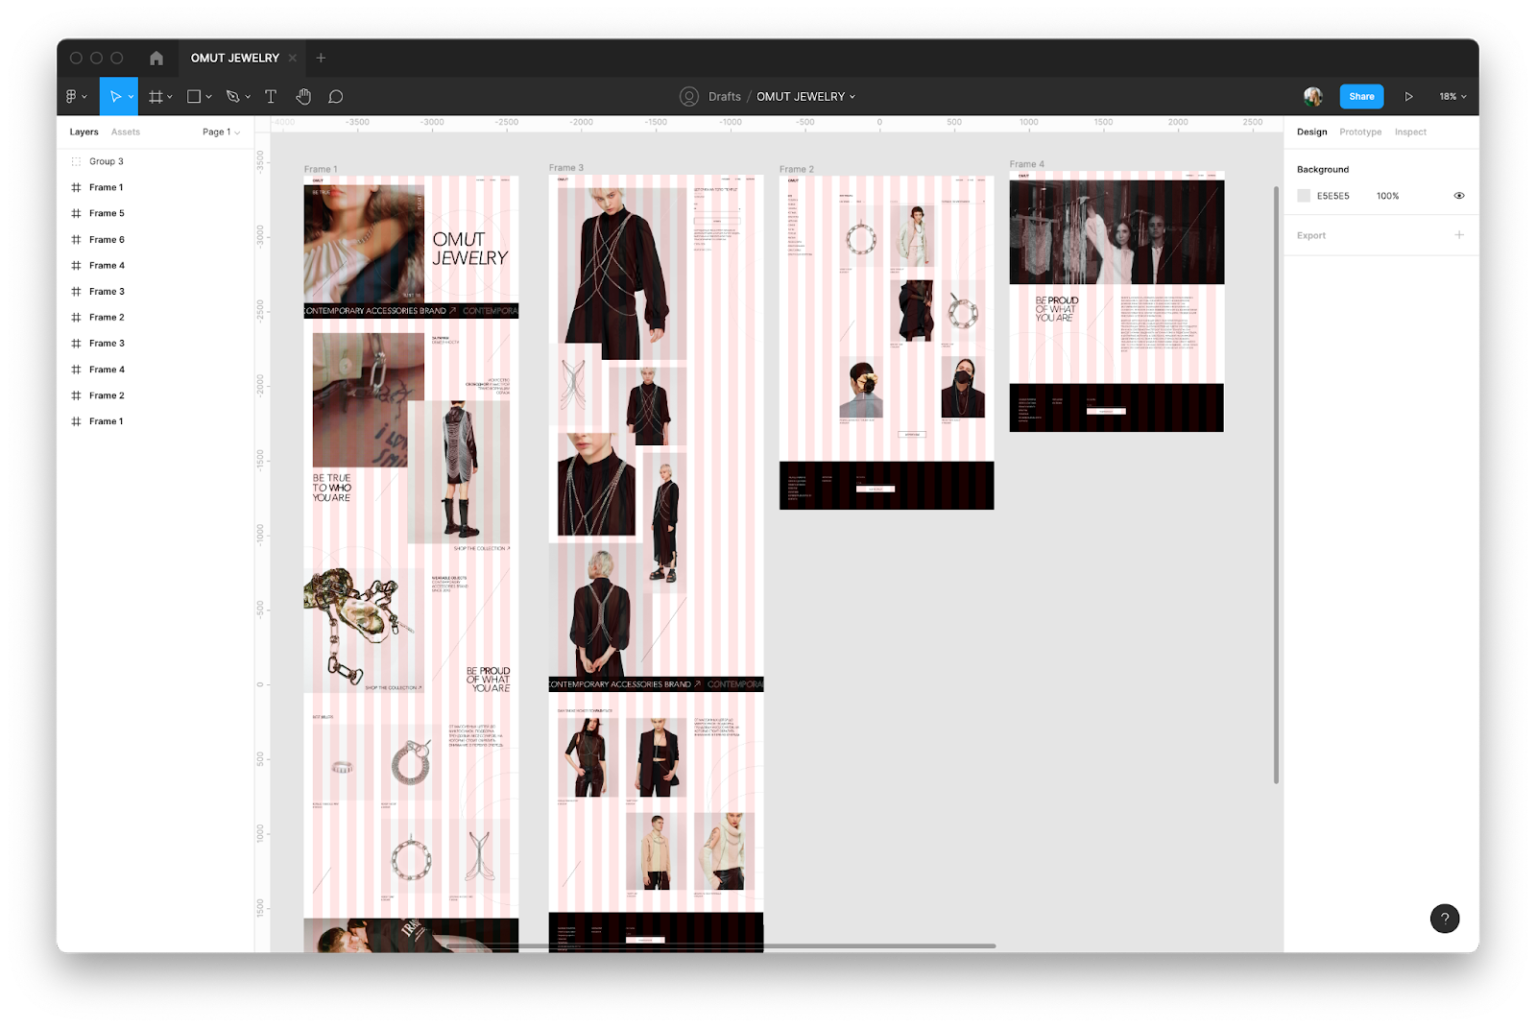Select the OMUT JEWELRY file tab

[235, 58]
